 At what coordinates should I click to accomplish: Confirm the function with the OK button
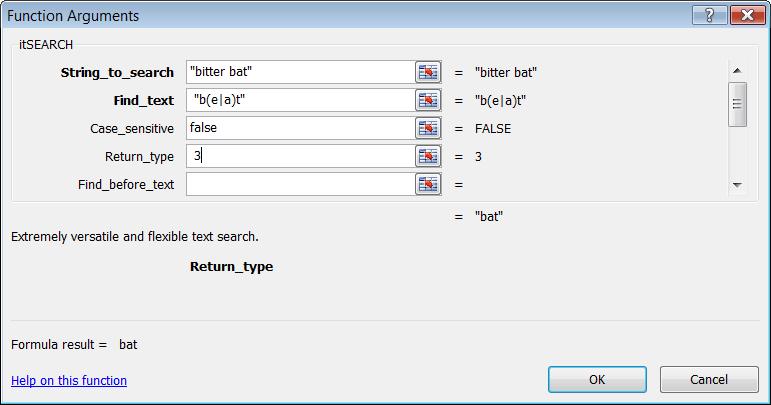click(597, 379)
